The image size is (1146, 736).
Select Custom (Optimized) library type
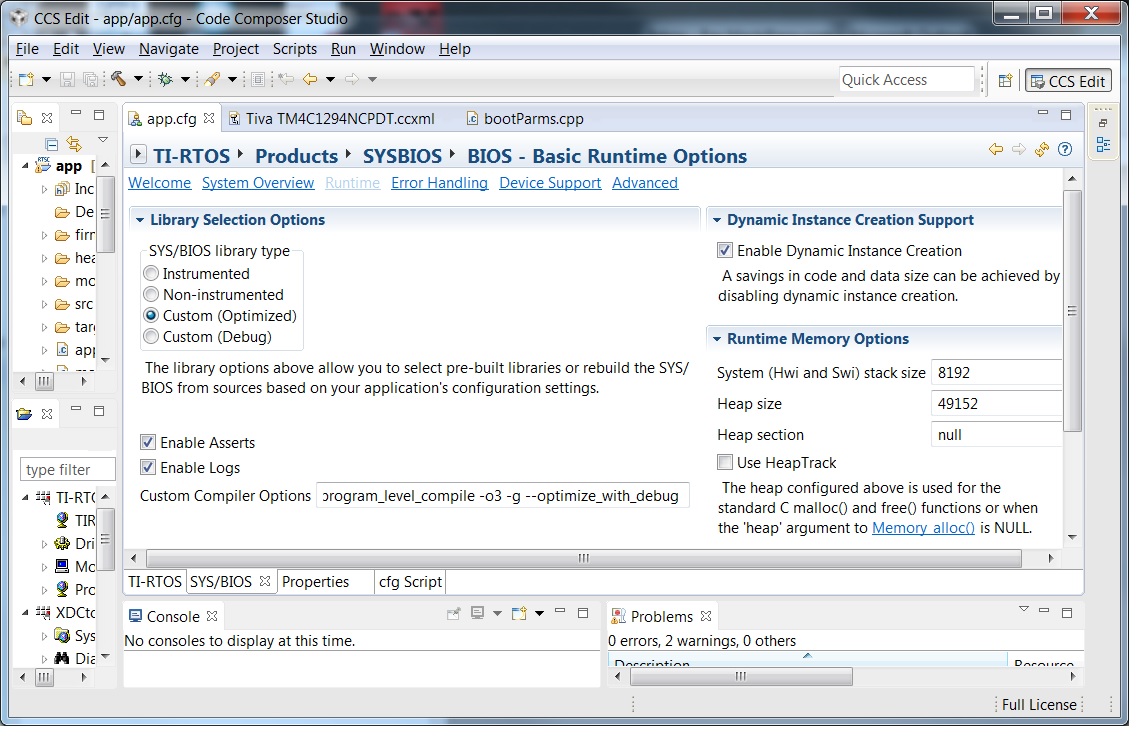151,316
